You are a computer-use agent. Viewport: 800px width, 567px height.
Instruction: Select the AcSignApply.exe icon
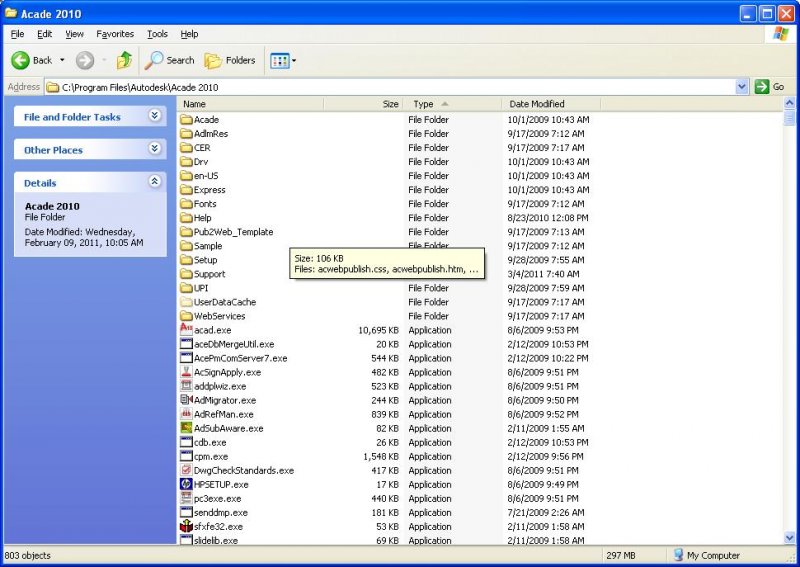pos(186,372)
